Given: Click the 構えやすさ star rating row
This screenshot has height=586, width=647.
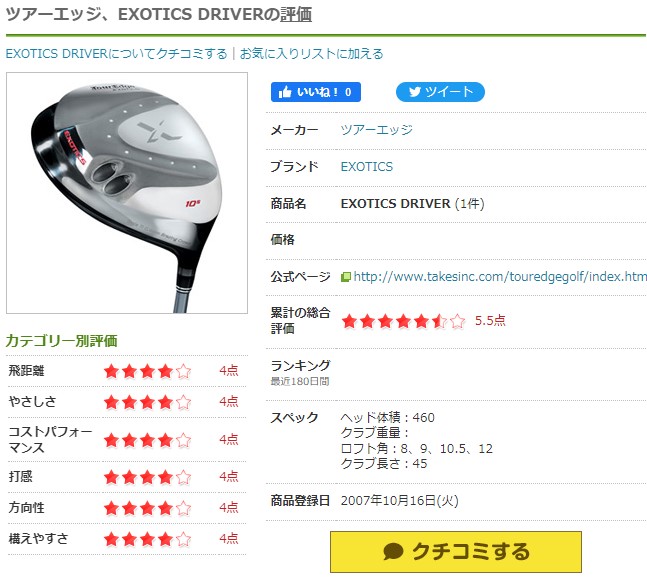Looking at the screenshot, I should (127, 539).
